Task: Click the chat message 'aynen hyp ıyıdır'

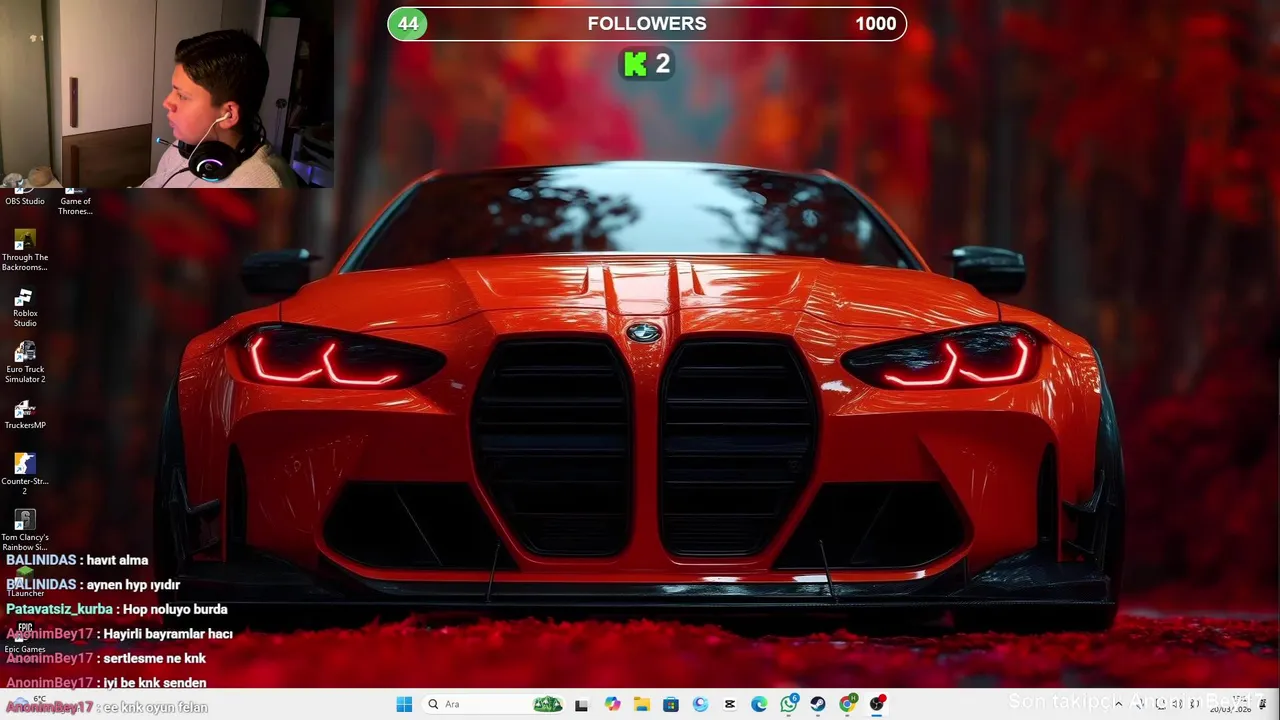Action: [x=133, y=585]
